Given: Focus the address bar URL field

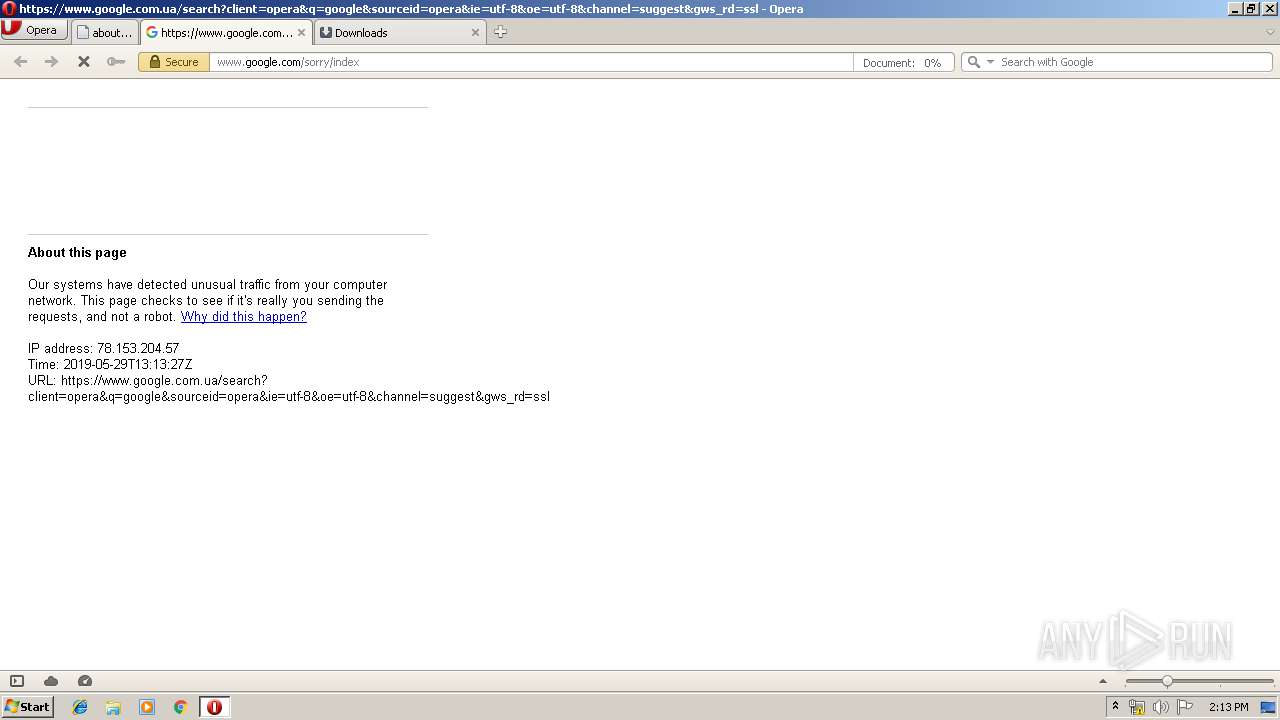Looking at the screenshot, I should pyautogui.click(x=530, y=62).
